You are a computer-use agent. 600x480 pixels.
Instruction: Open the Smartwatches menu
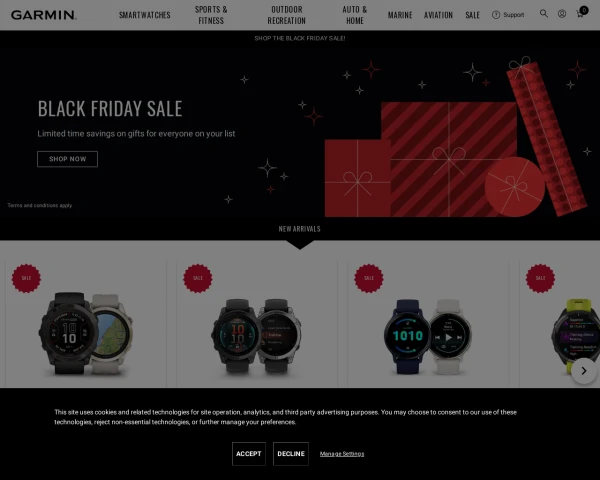(145, 15)
